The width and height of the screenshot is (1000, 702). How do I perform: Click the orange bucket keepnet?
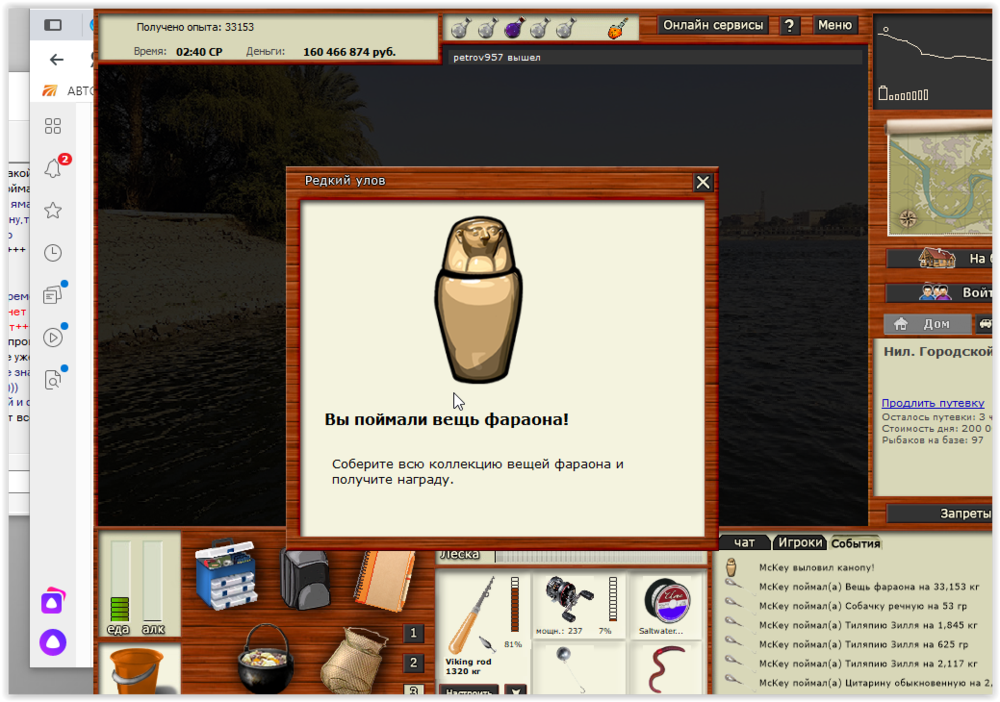click(x=137, y=668)
